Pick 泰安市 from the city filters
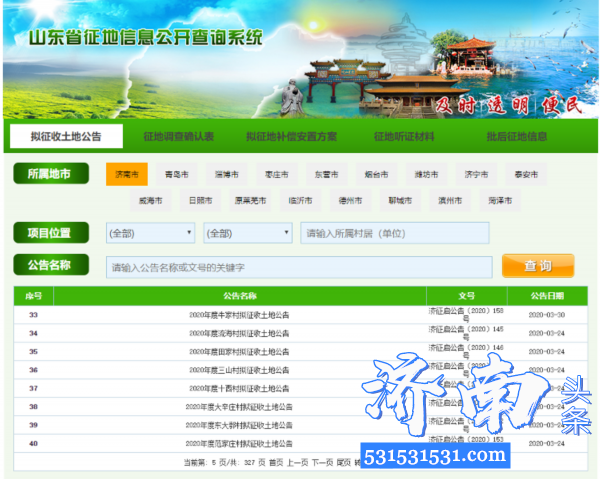 point(526,174)
